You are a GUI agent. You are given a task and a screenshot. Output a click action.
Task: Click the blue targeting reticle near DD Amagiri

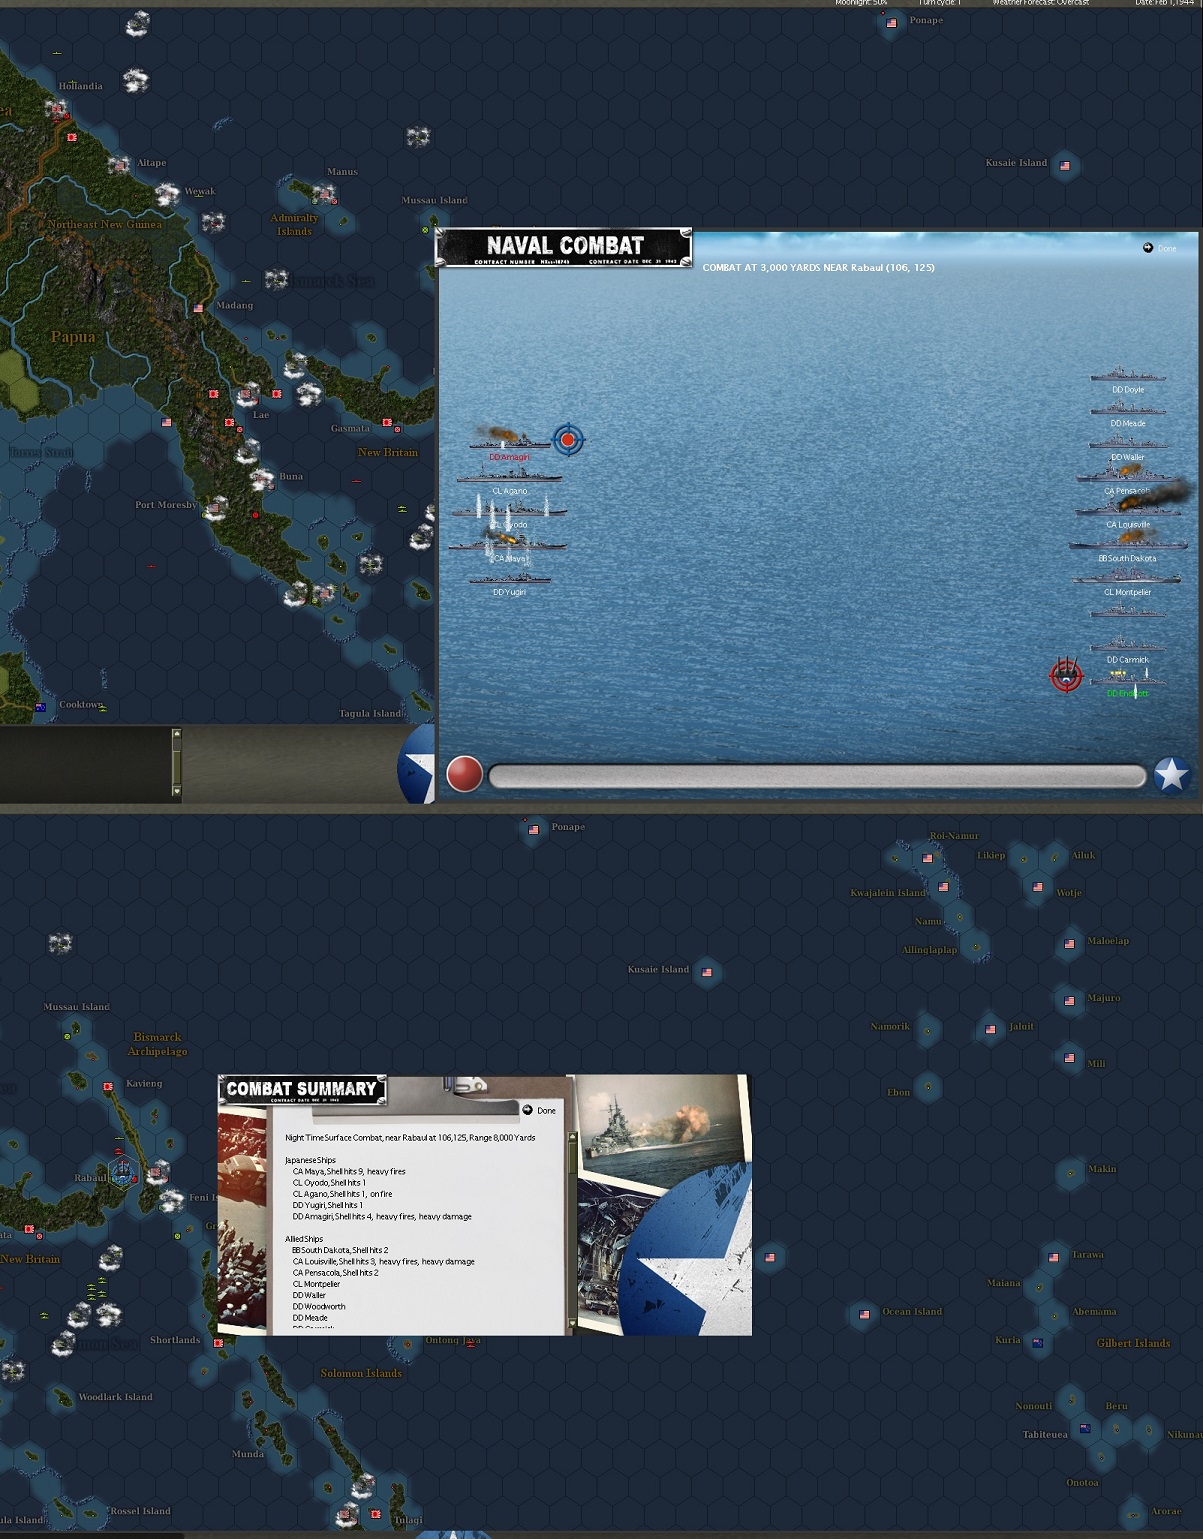pyautogui.click(x=569, y=438)
